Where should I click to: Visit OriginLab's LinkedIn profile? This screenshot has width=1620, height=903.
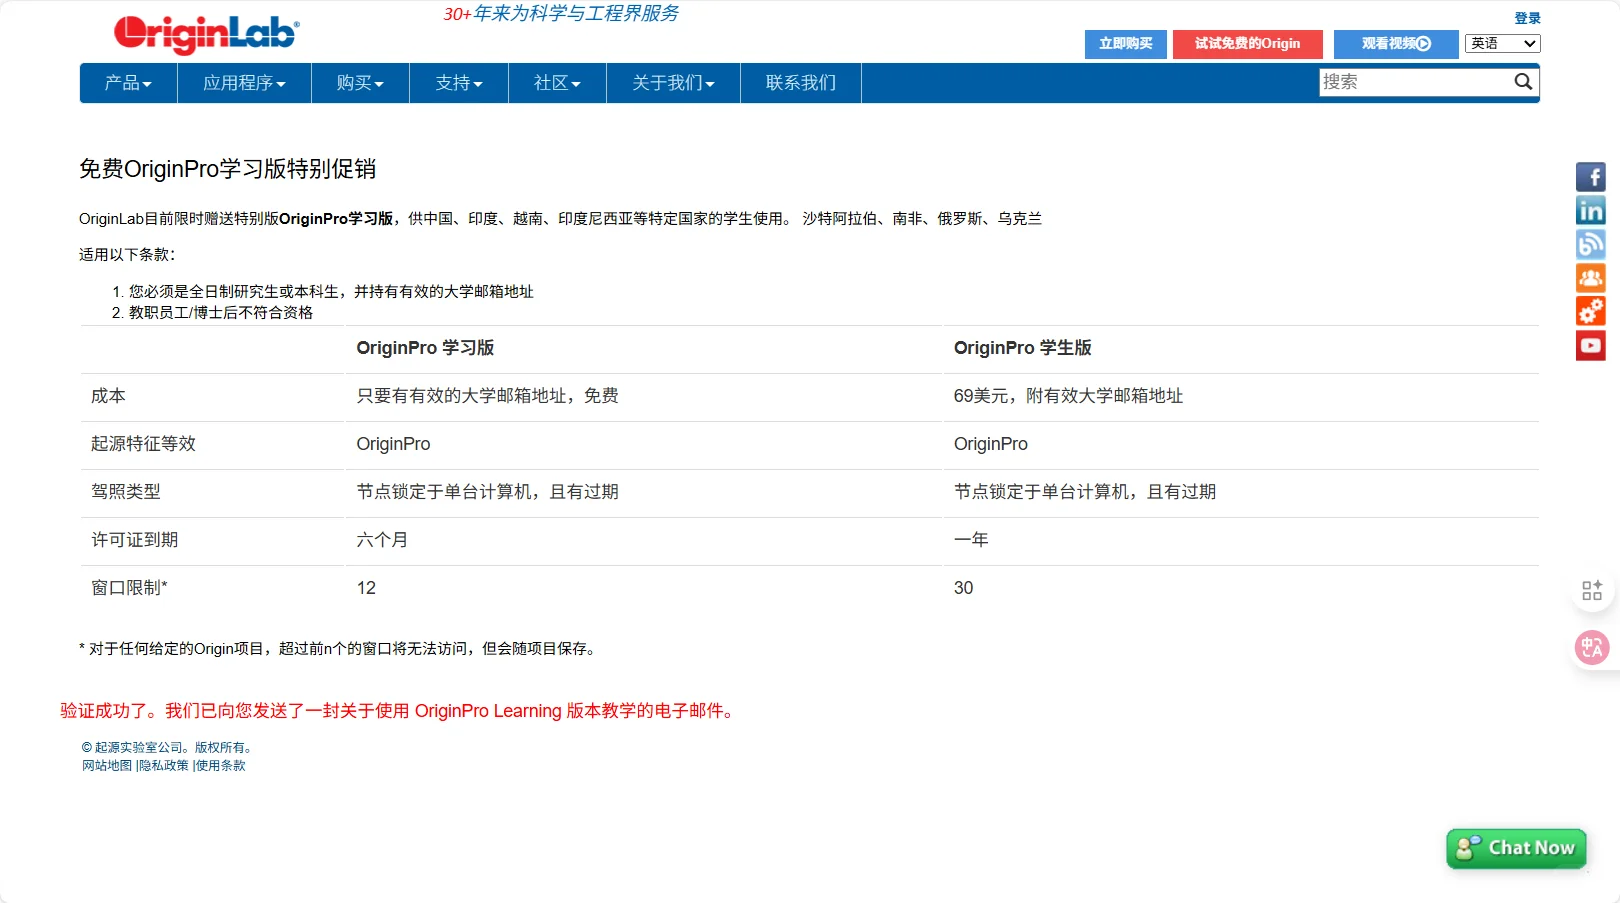tap(1591, 210)
